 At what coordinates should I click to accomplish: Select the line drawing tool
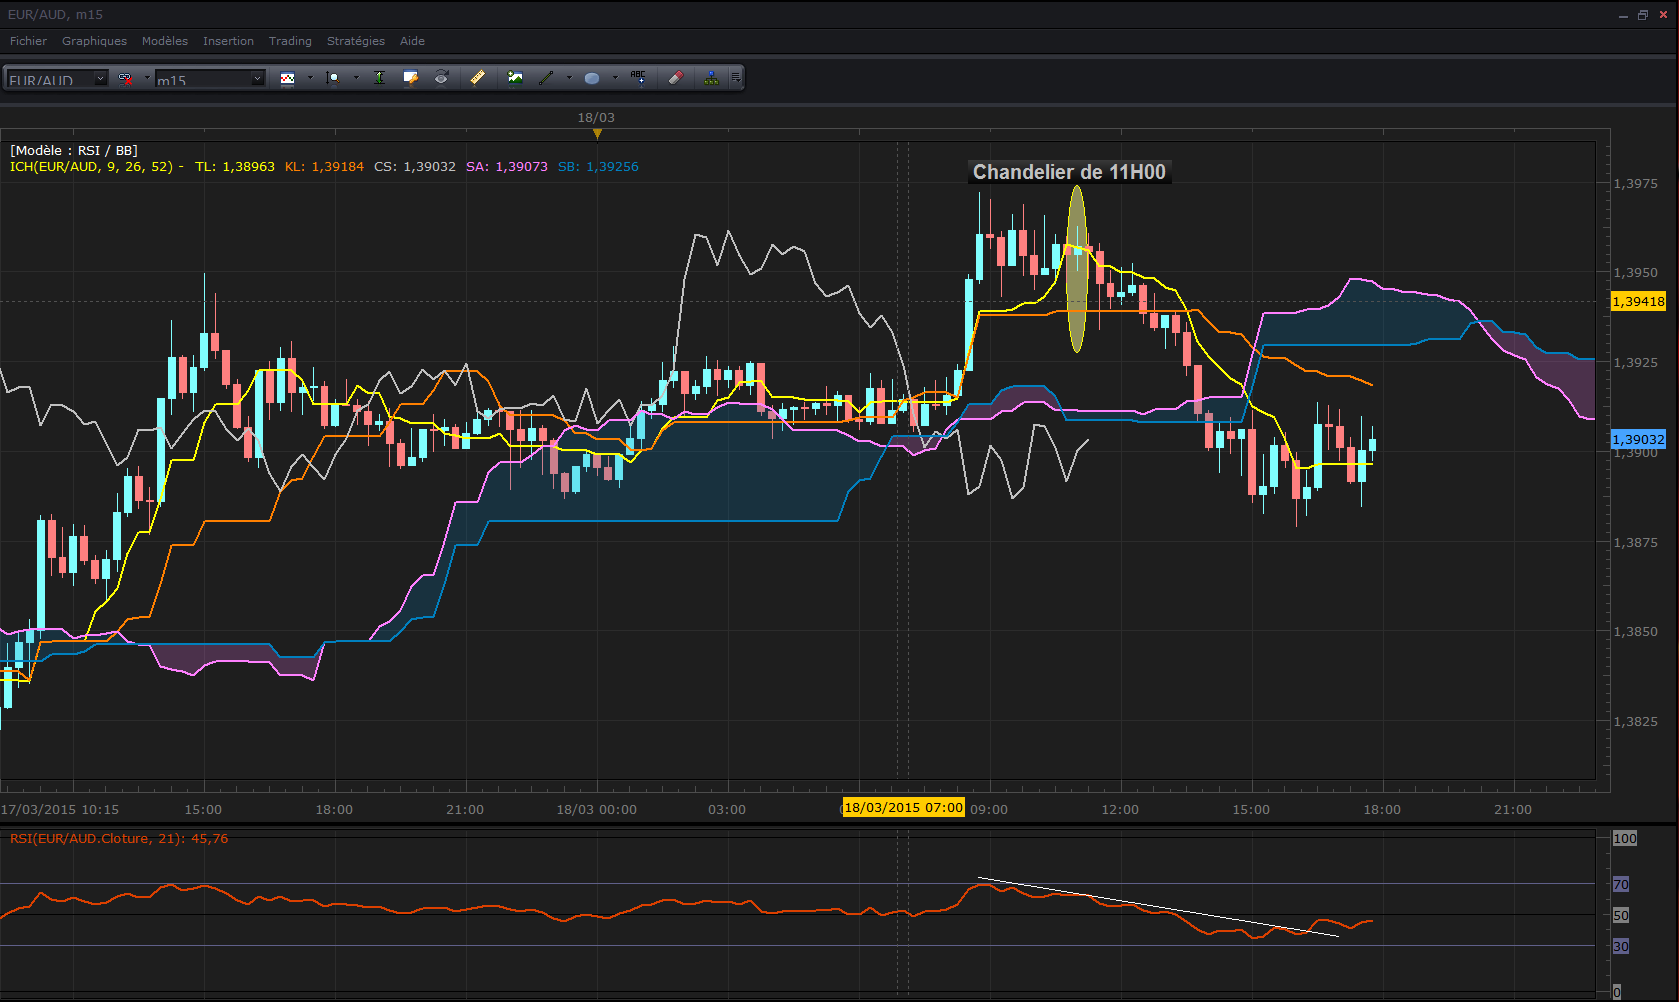tap(546, 78)
